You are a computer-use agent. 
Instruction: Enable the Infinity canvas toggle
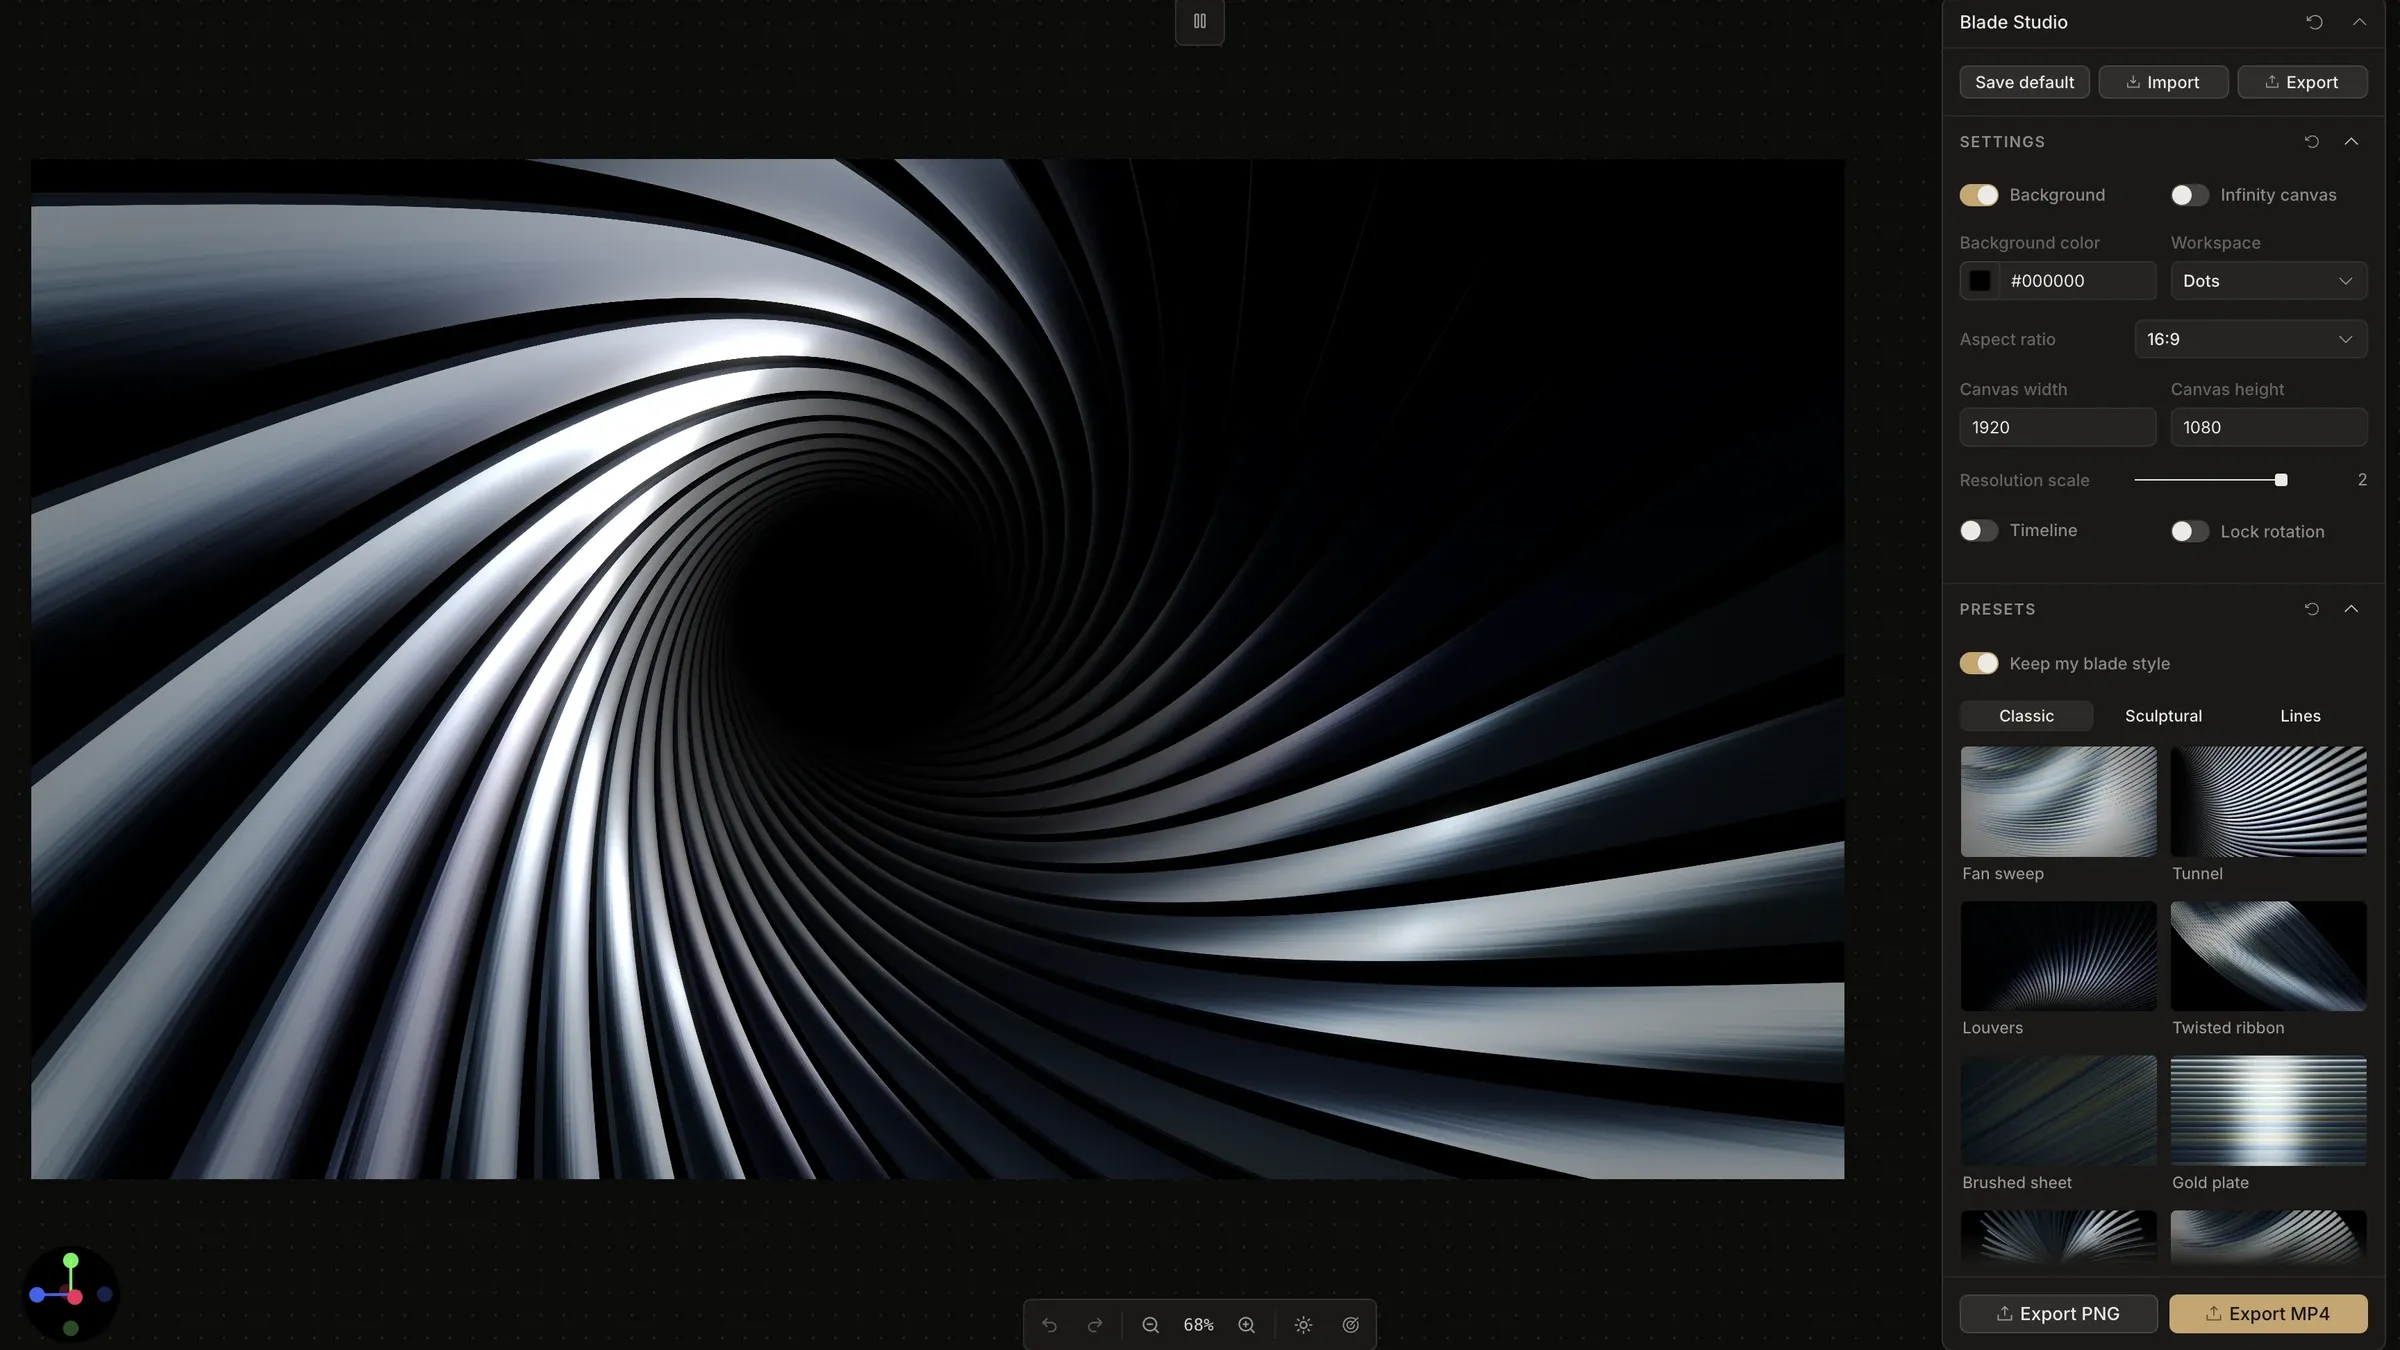(x=2189, y=195)
